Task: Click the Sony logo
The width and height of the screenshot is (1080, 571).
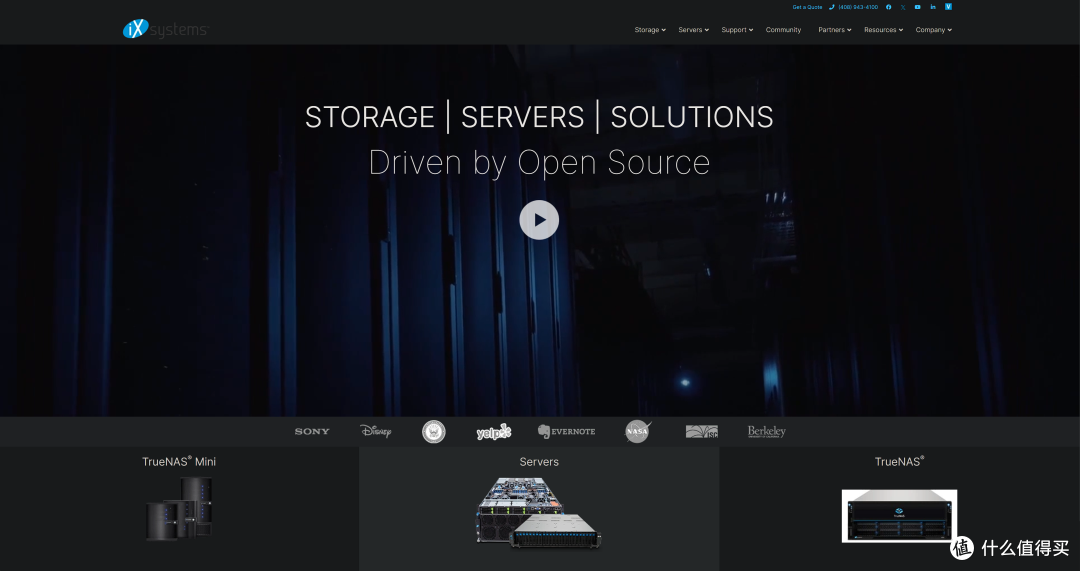Action: pos(312,432)
